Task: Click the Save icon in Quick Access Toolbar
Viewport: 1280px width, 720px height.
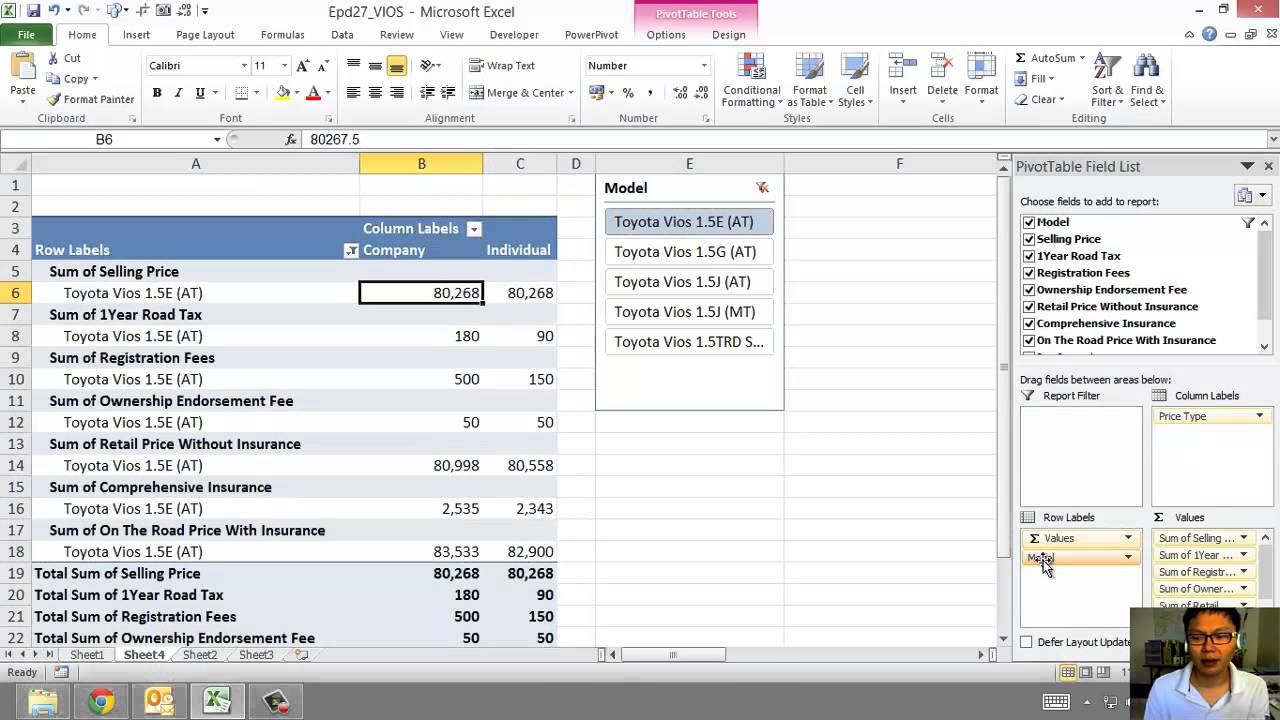Action: pyautogui.click(x=33, y=11)
